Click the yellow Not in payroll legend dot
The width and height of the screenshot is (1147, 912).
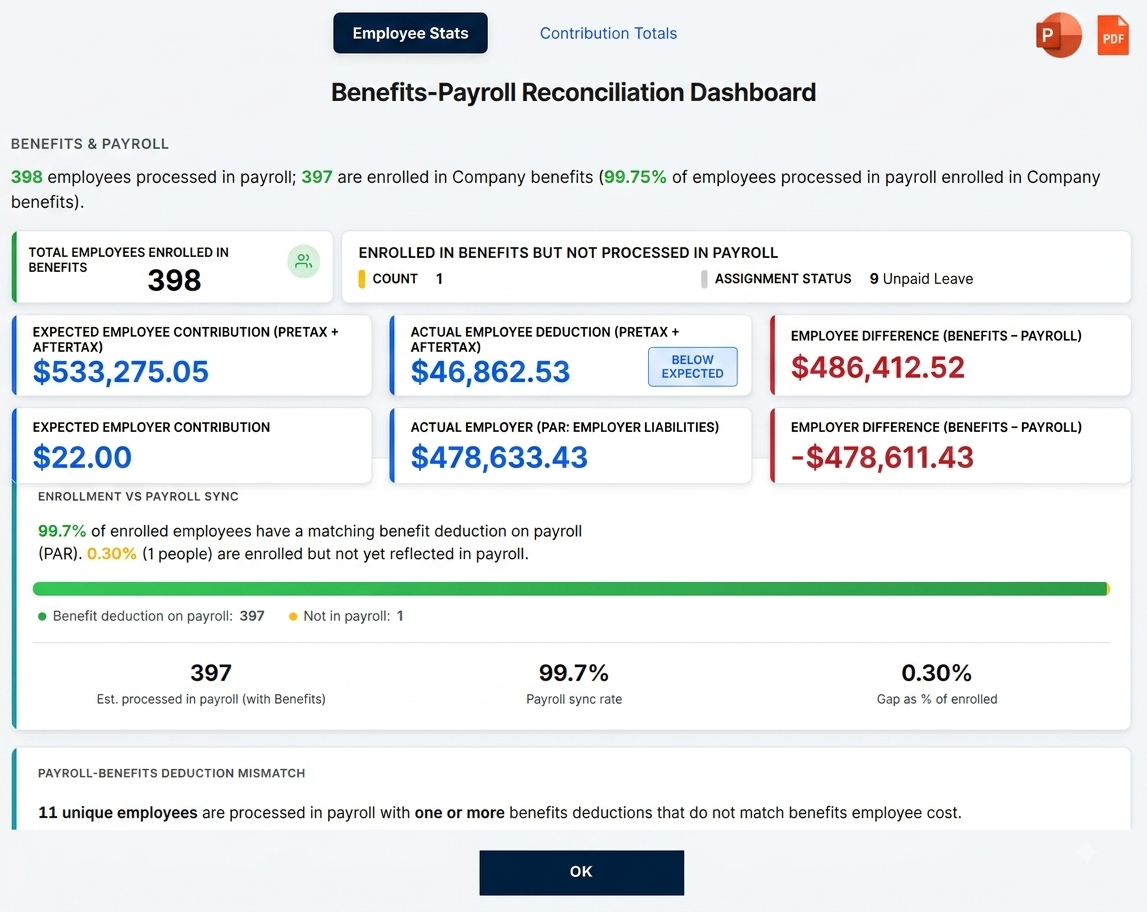point(293,617)
